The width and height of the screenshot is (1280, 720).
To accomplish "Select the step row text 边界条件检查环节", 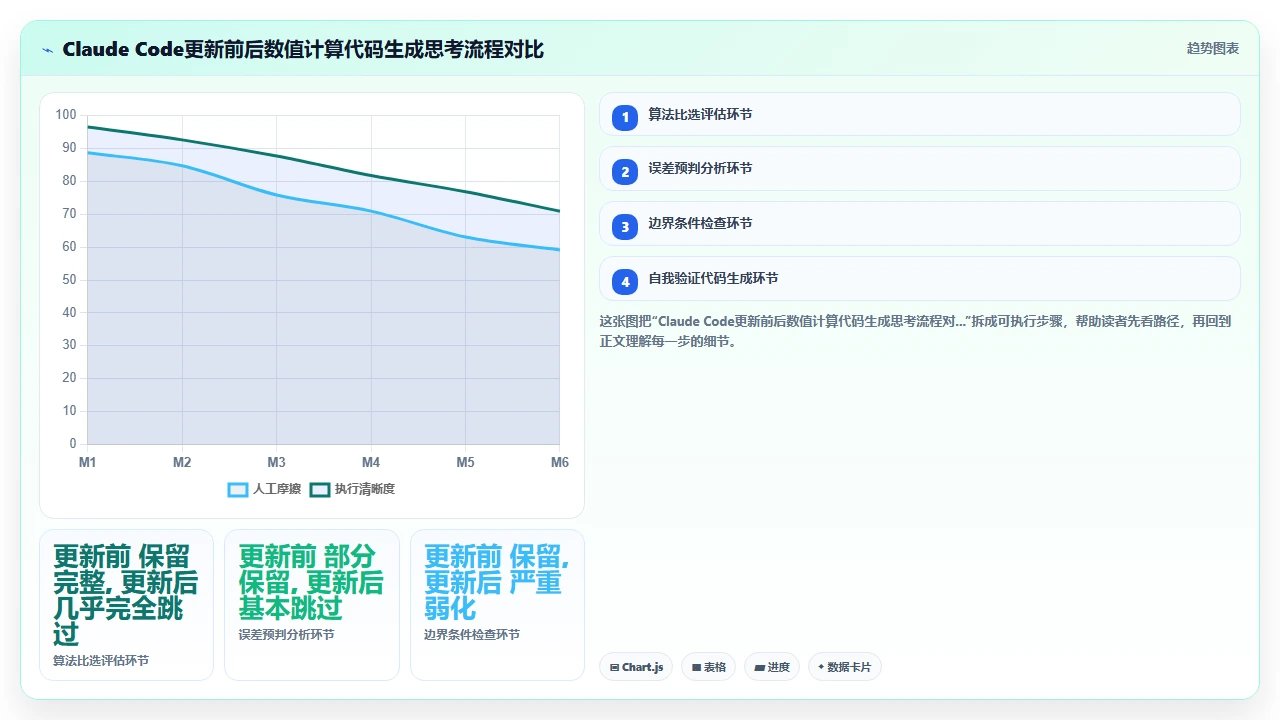I will (x=700, y=223).
